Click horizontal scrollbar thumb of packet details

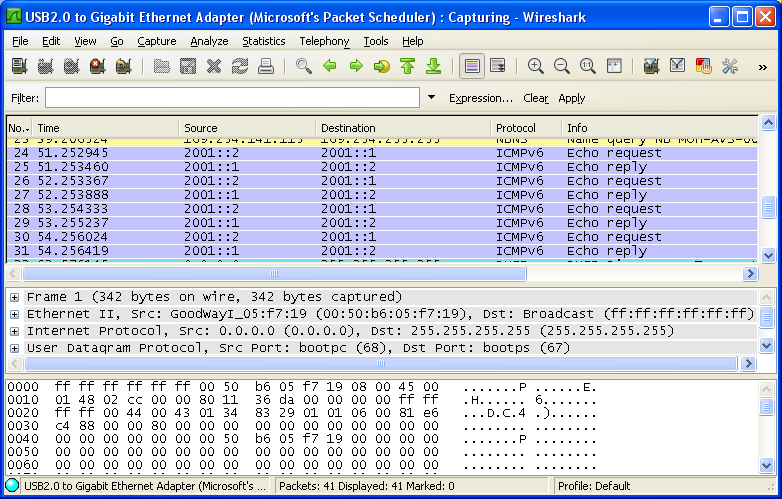[381, 363]
